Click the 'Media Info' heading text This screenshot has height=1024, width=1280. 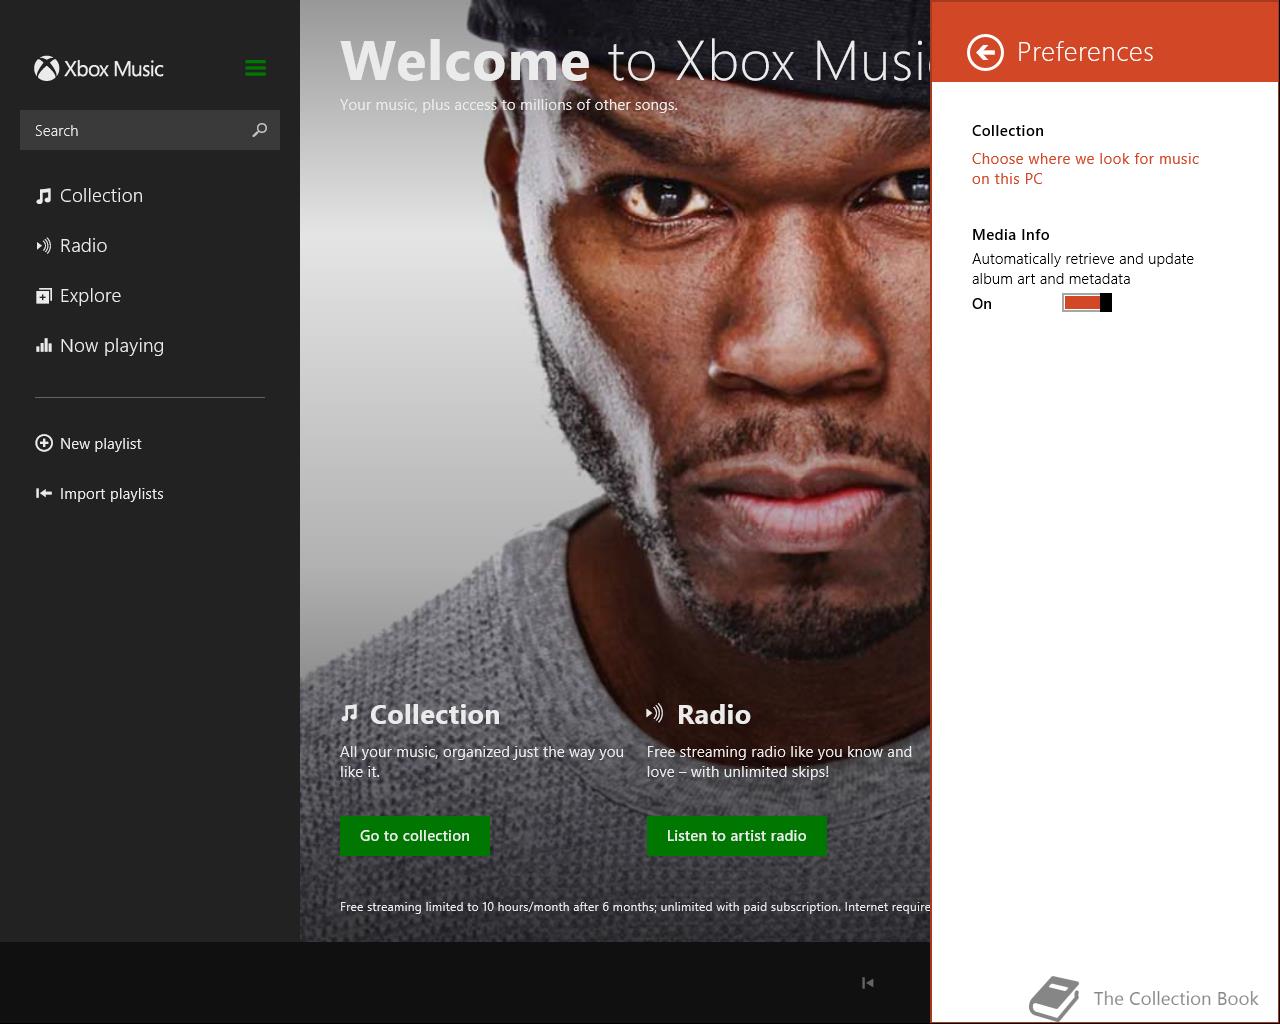tap(1011, 234)
